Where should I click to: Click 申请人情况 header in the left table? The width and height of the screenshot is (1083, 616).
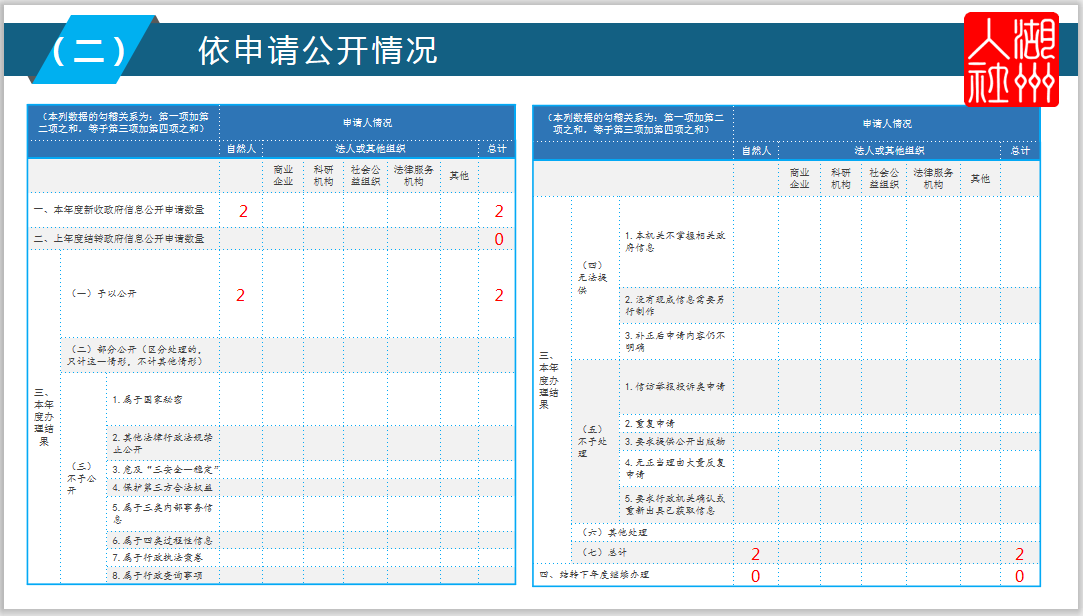click(367, 123)
